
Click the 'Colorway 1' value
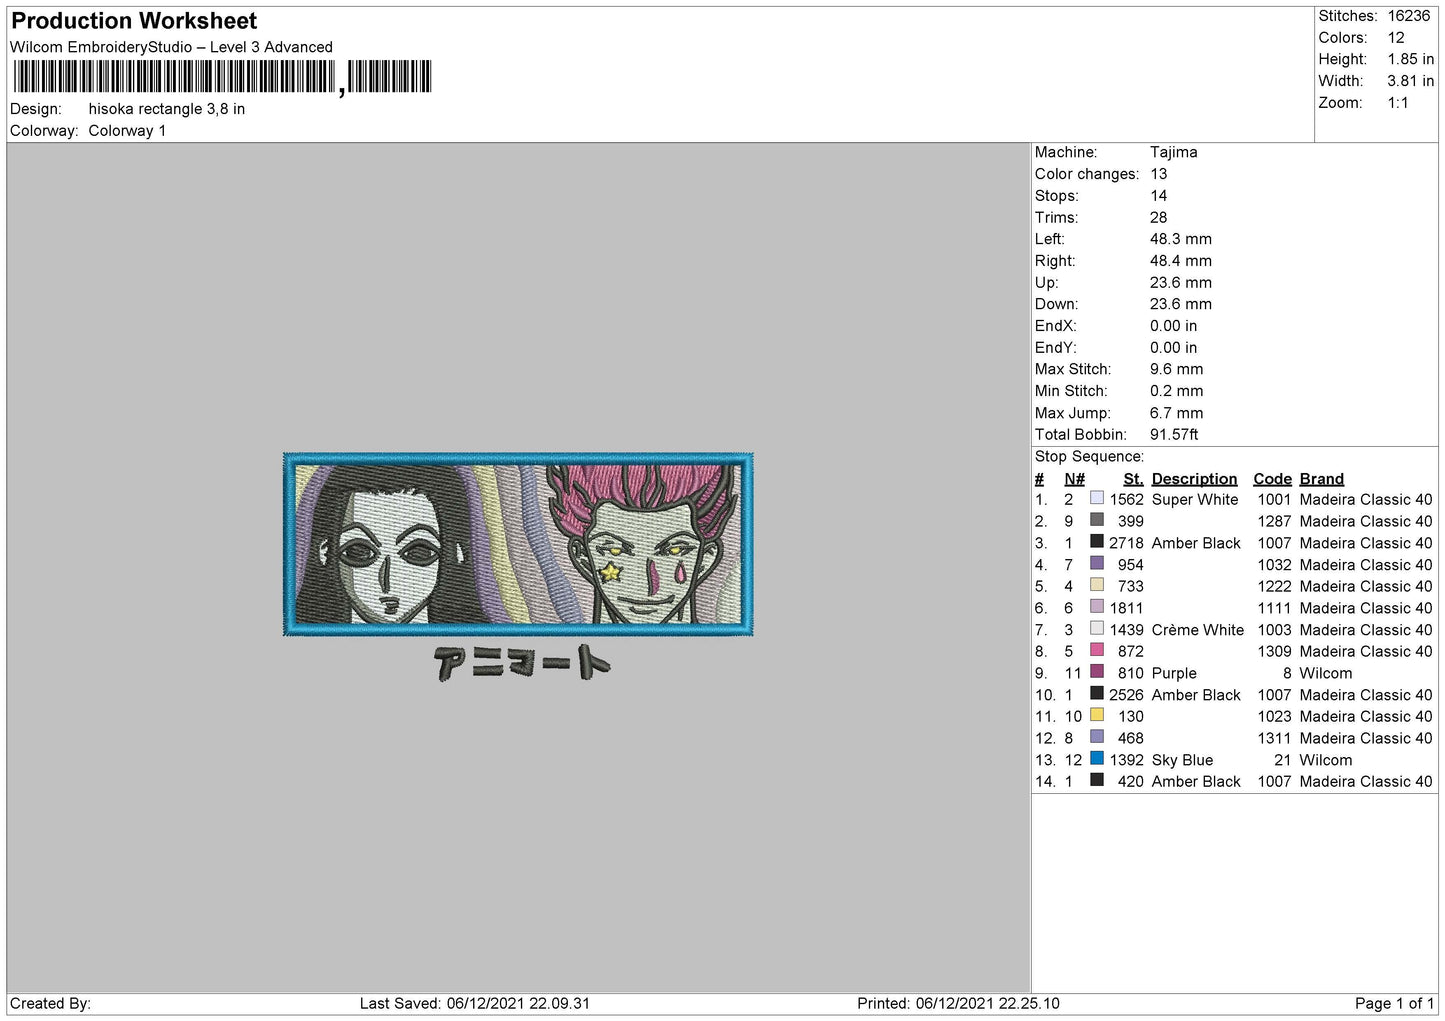pyautogui.click(x=127, y=131)
